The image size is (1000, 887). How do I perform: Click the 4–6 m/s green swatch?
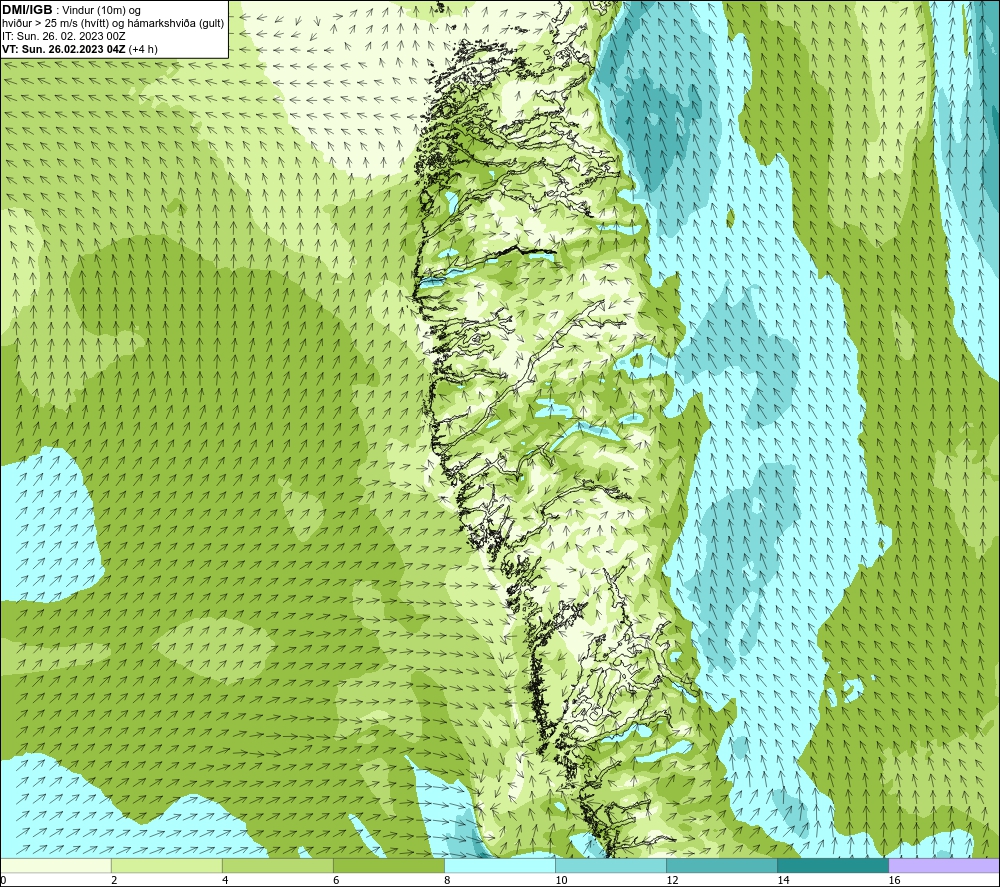click(x=277, y=865)
